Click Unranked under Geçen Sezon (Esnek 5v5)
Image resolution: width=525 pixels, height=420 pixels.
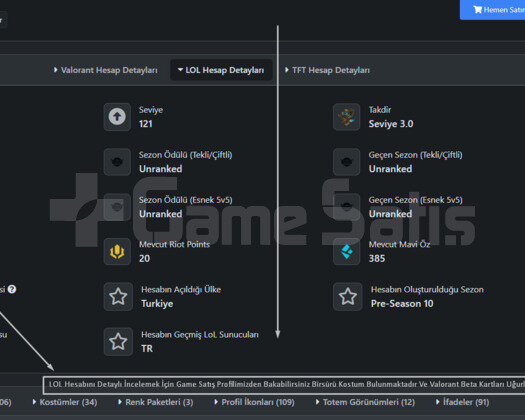(x=390, y=214)
